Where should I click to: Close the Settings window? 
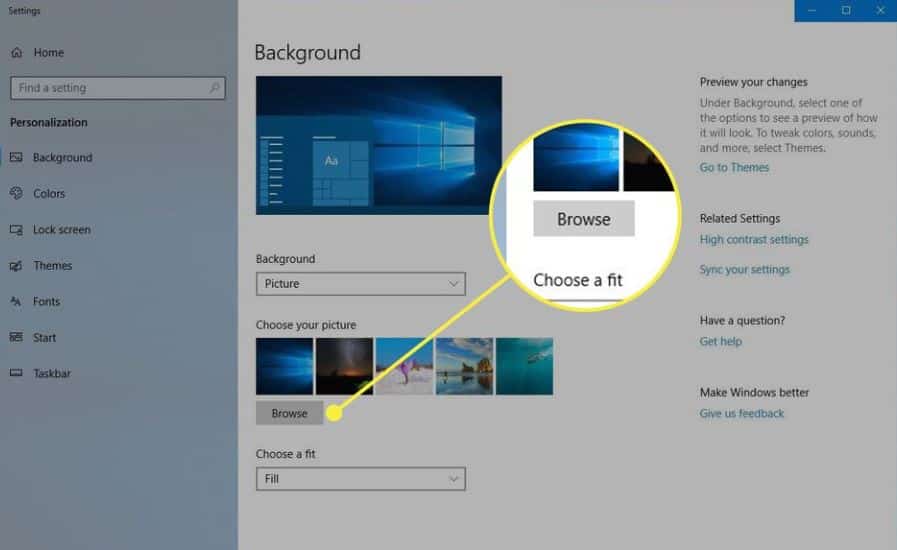click(880, 10)
